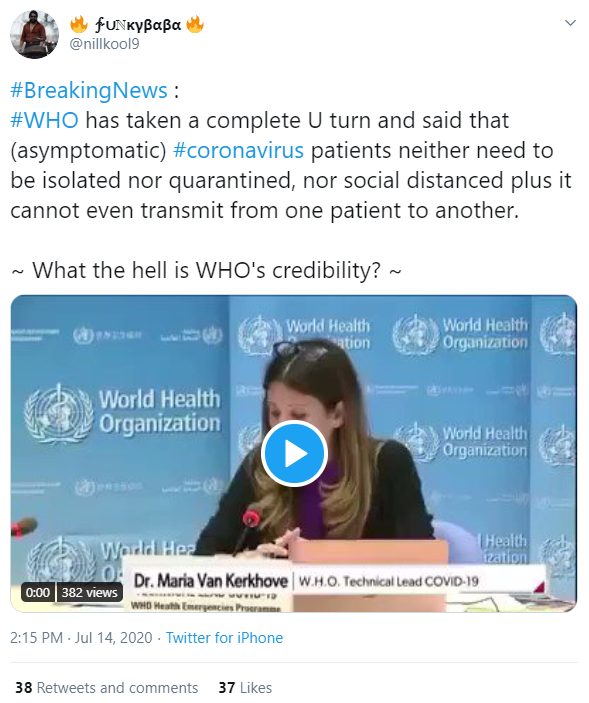Click the W.H.O. Technical Lead COVID-19 caption
This screenshot has width=589, height=703.
(x=389, y=581)
